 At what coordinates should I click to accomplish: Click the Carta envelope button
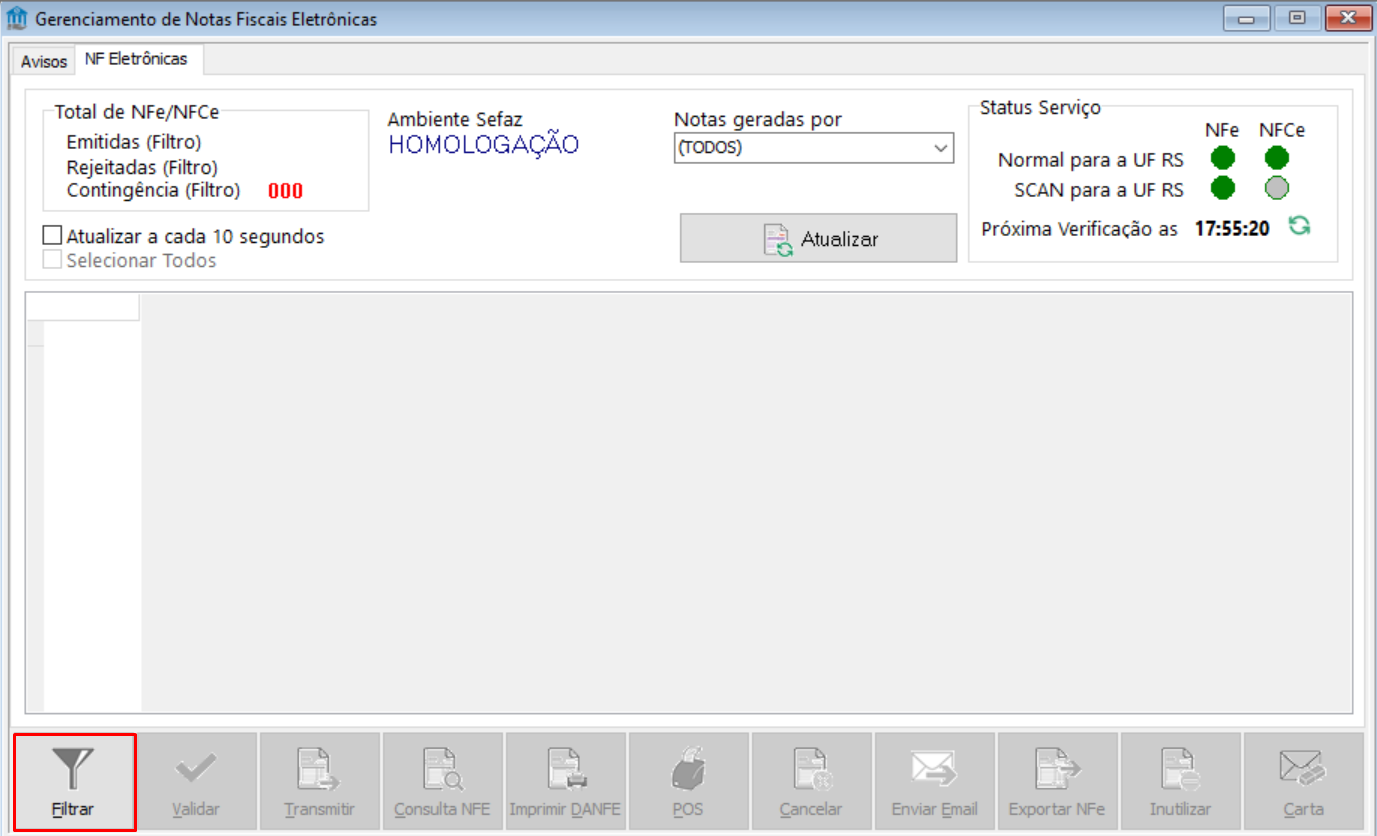coord(1304,781)
